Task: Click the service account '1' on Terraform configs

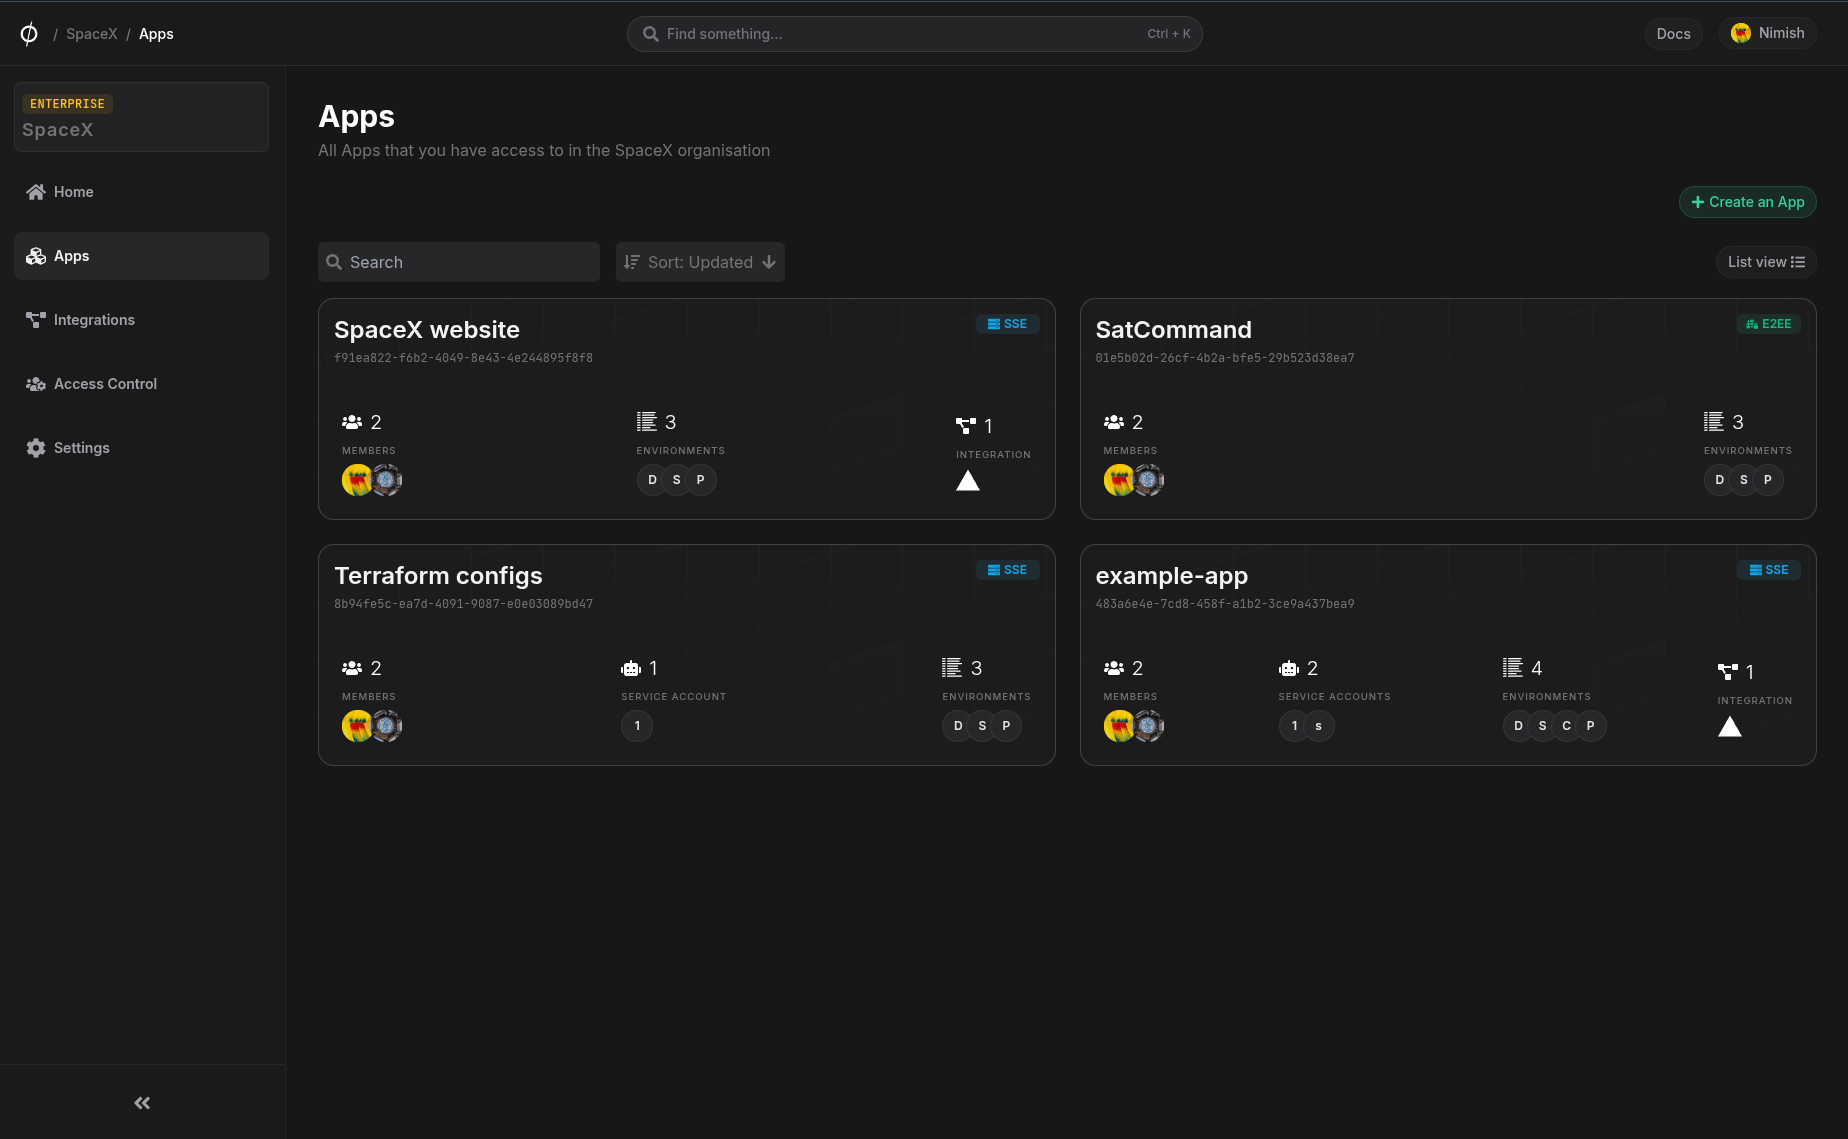Action: pos(637,726)
